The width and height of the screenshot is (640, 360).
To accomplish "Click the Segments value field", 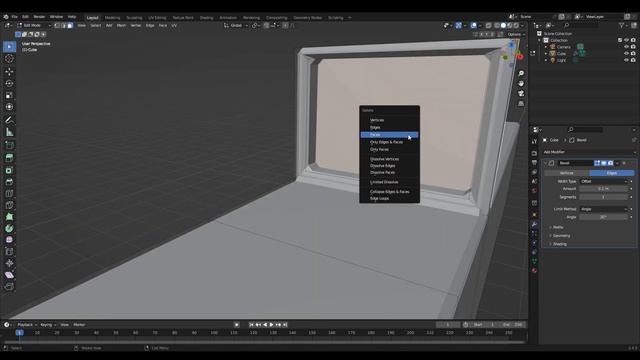I will (604, 197).
